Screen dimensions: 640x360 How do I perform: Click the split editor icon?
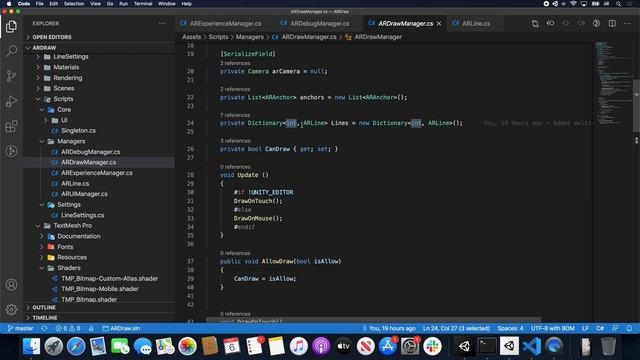point(612,23)
